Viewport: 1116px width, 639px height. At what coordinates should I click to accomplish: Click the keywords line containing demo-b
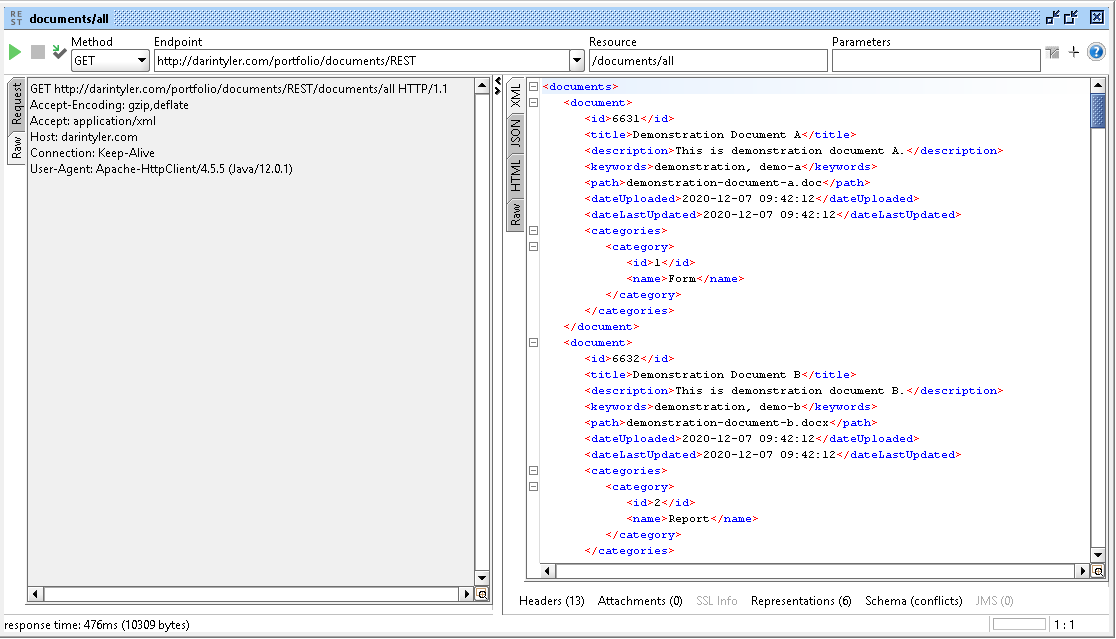pos(731,407)
